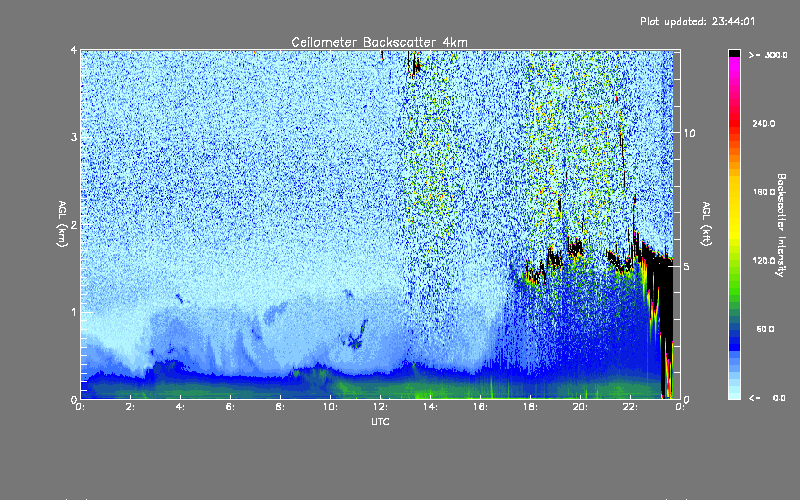
Task: Click the '60.0' color scale label
Action: pos(765,329)
